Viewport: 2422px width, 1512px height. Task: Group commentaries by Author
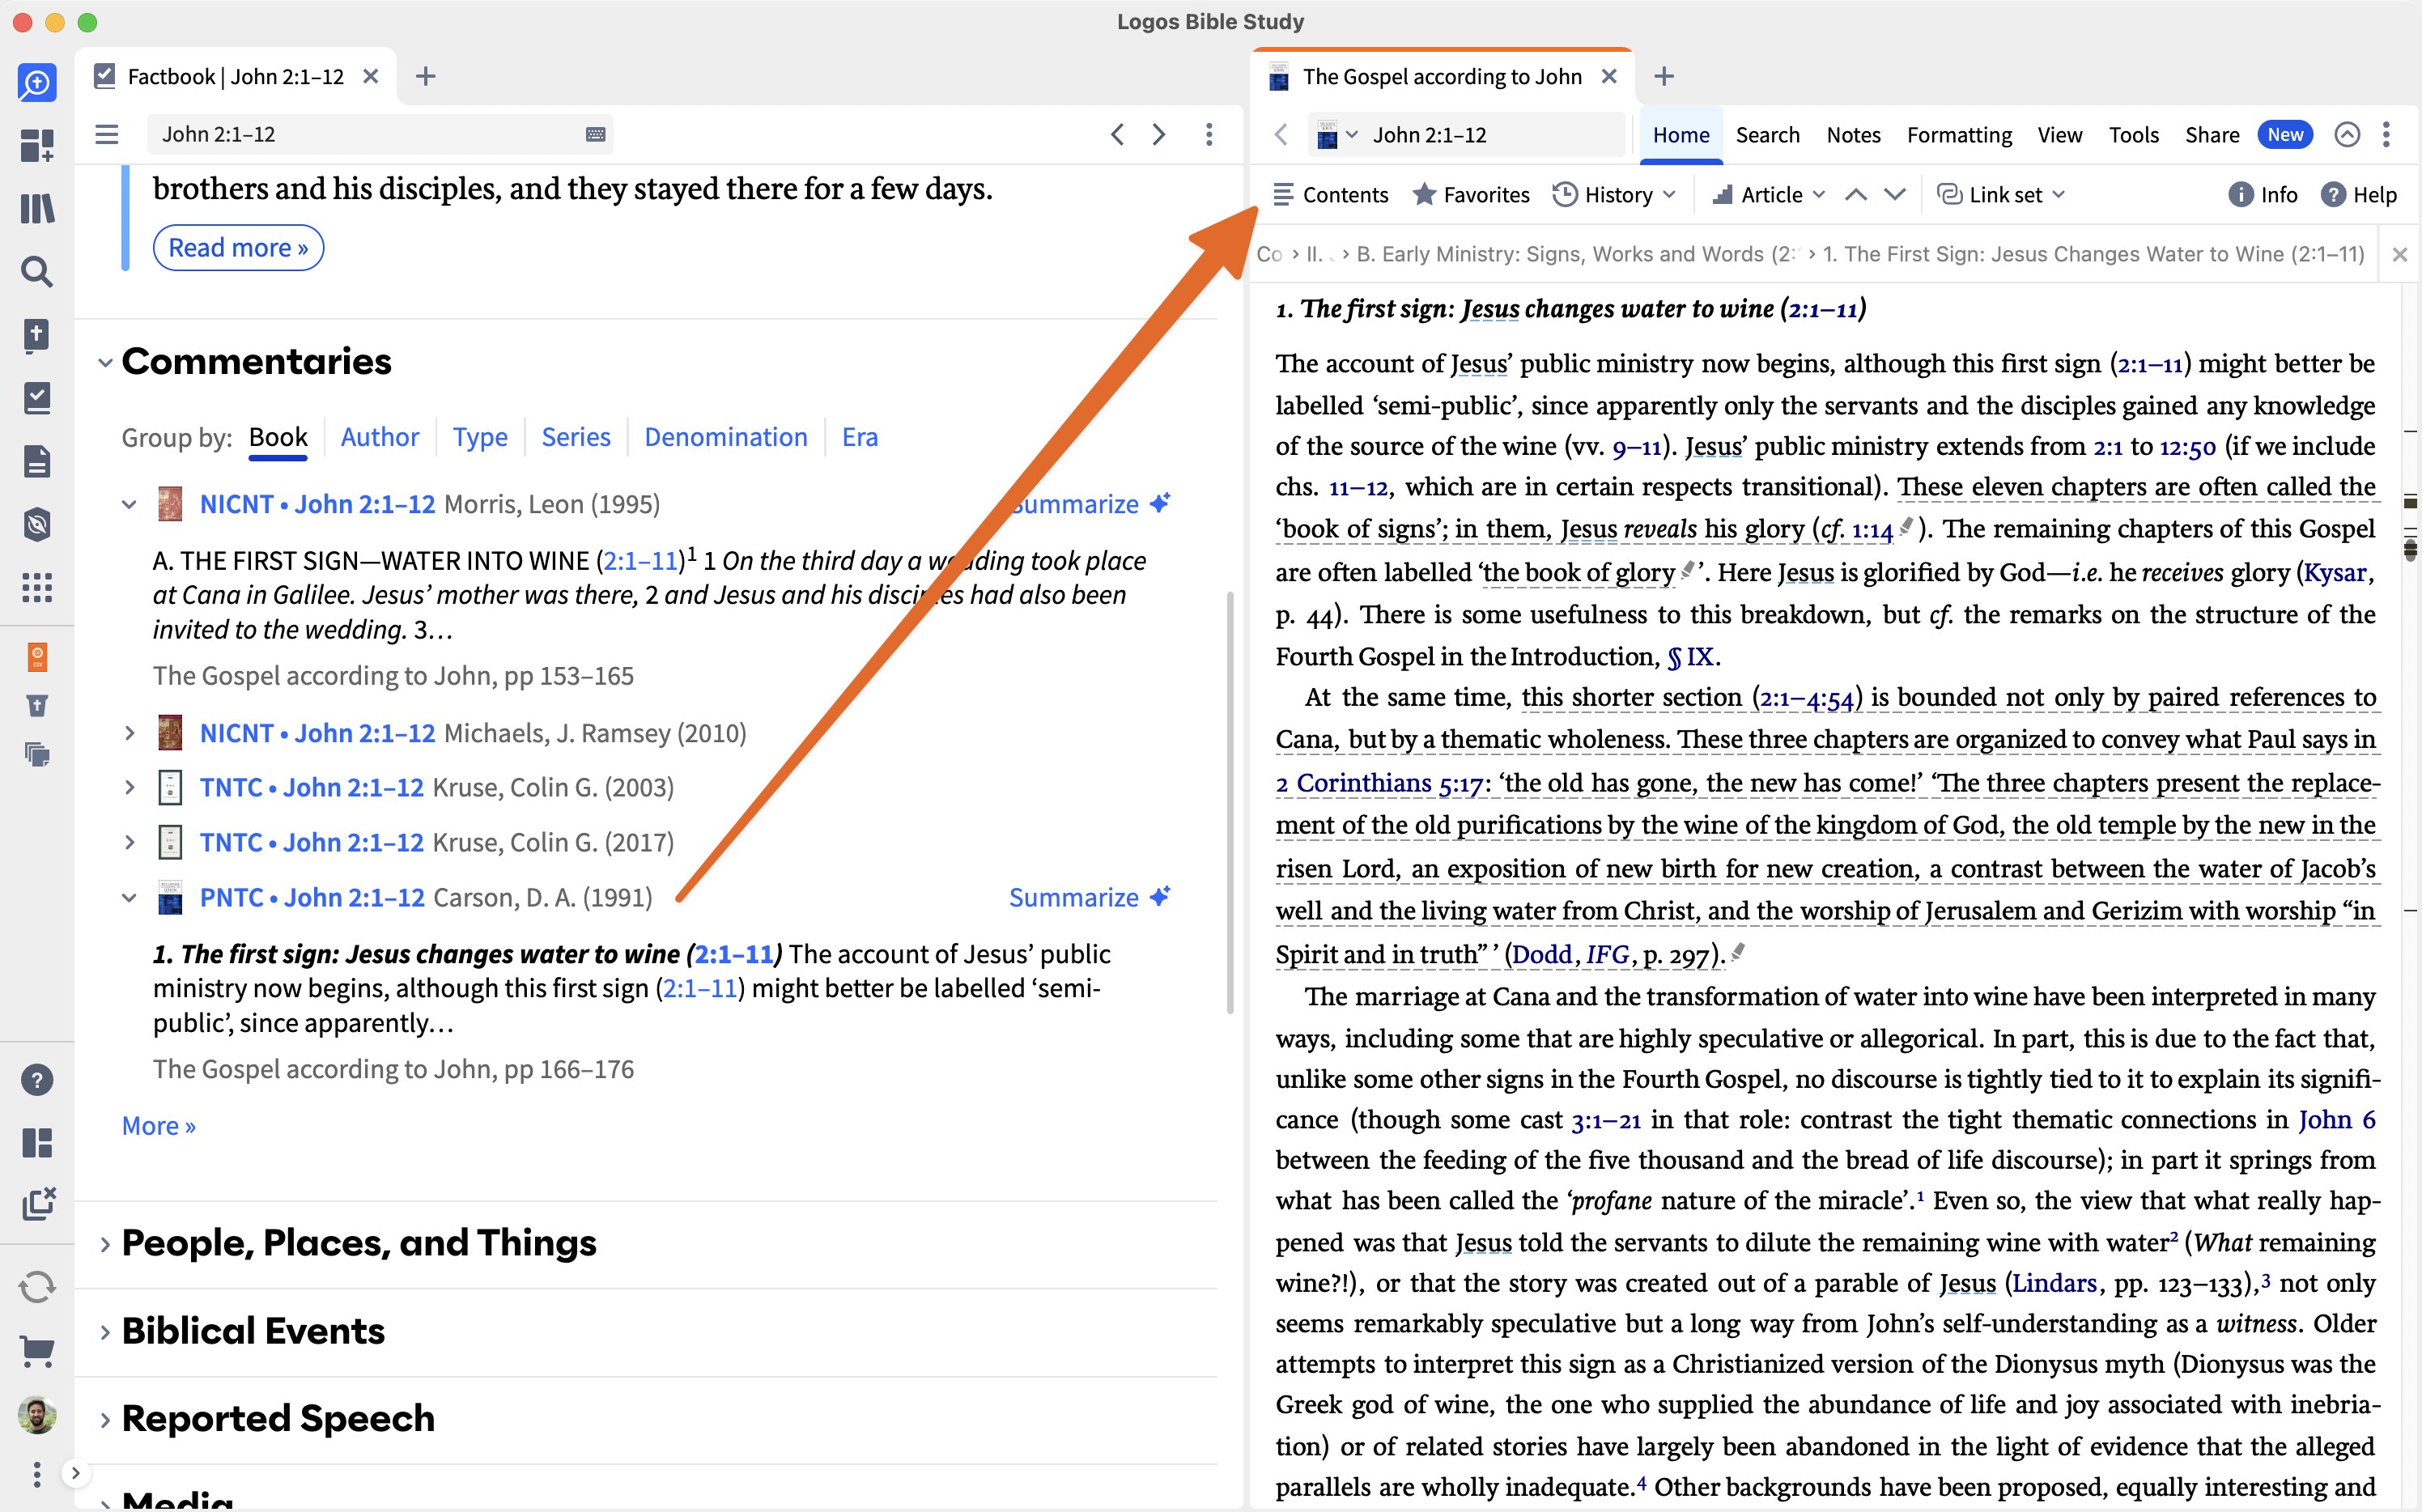[380, 437]
